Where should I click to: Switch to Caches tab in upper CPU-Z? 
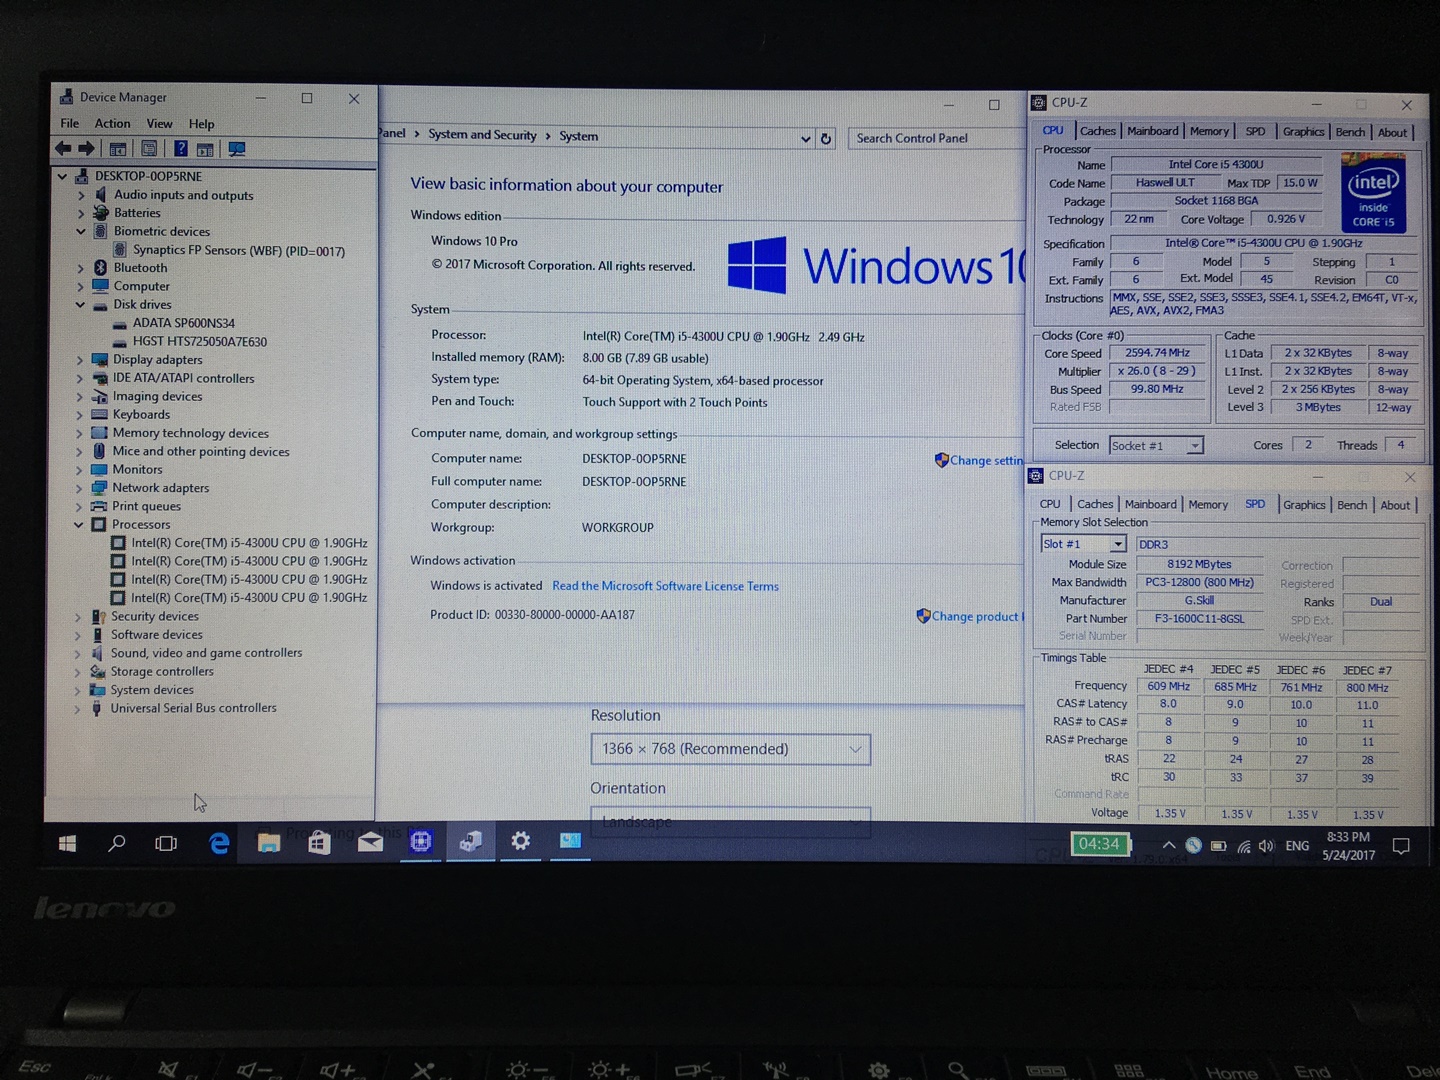coord(1097,131)
